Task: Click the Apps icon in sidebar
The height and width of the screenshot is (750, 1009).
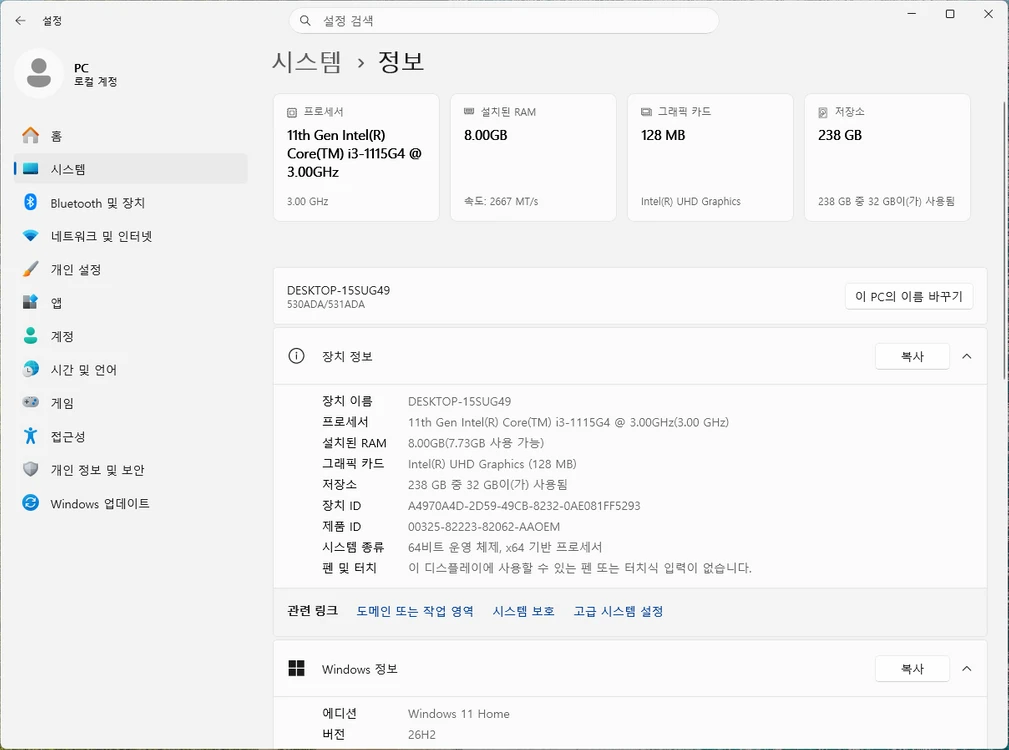Action: pos(30,302)
